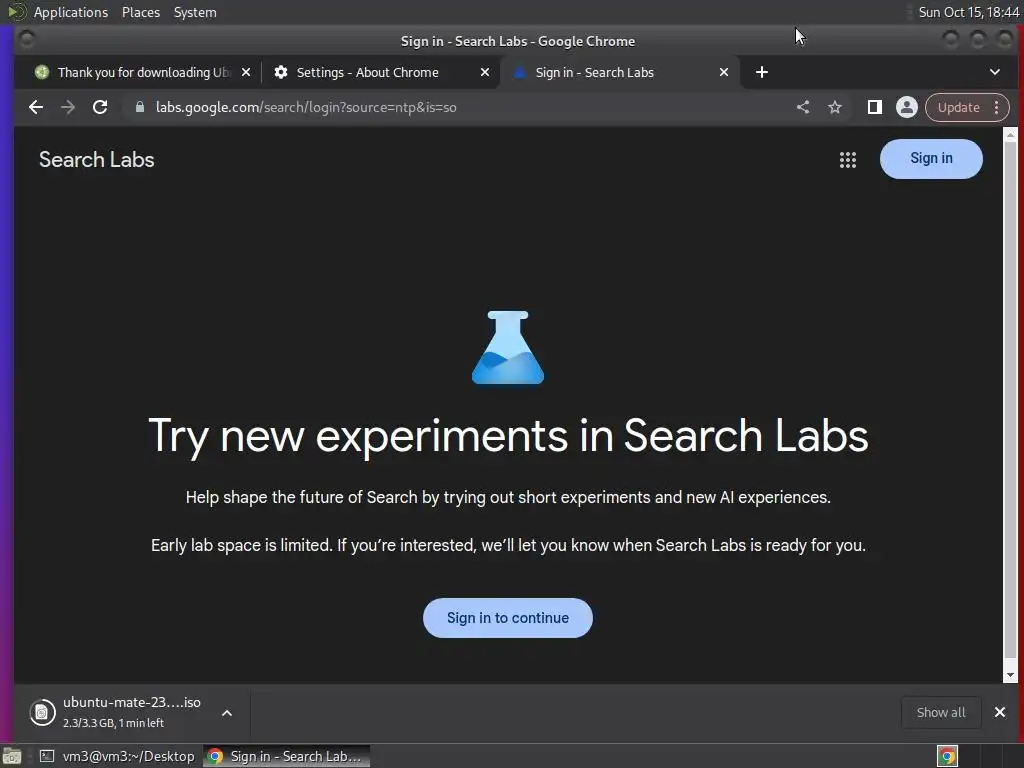Open the System menu
Viewport: 1024px width, 768px height.
tap(195, 12)
